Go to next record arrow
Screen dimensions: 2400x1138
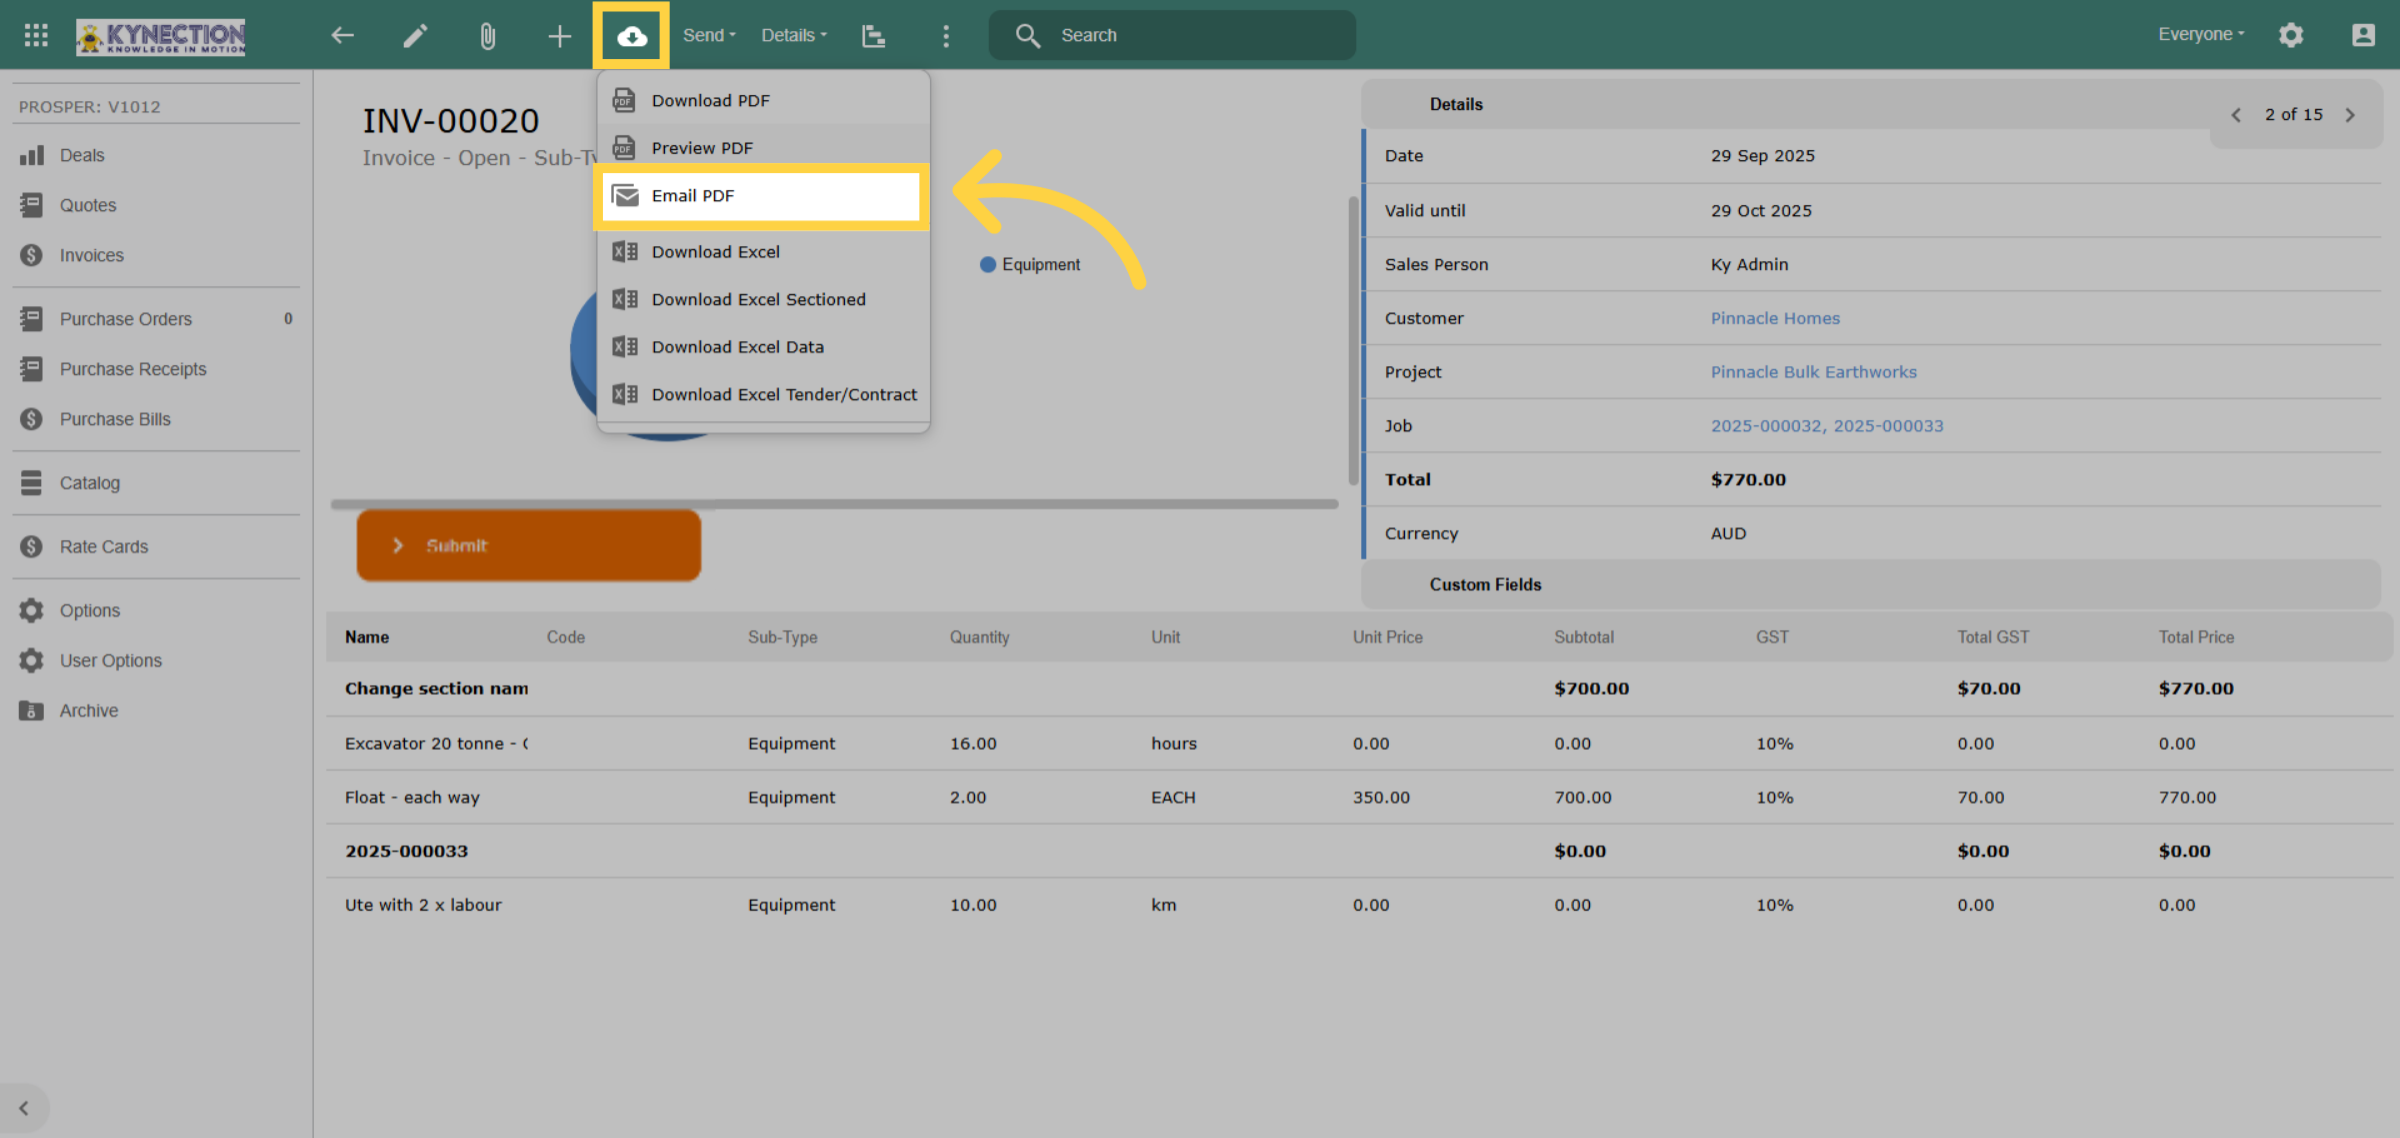pos(2350,115)
